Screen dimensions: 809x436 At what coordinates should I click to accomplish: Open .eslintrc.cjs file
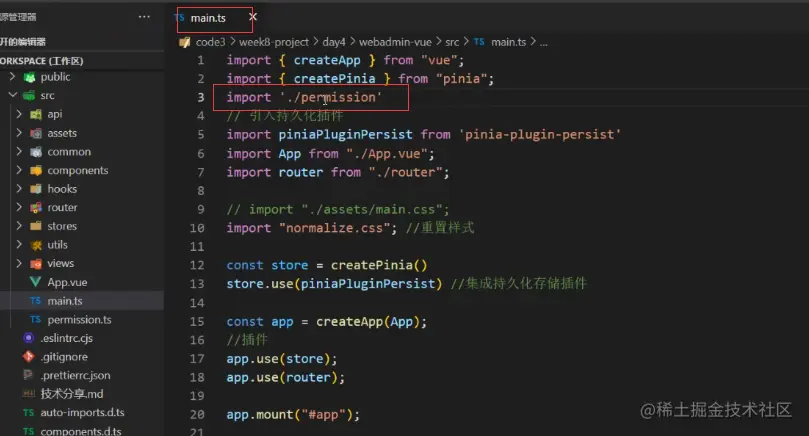(67, 338)
